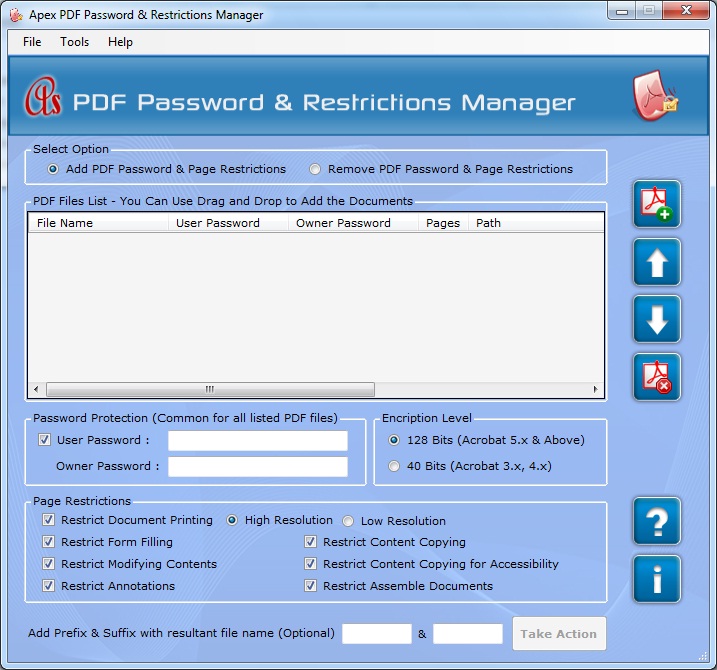Choose 40 Bits encryption level
Image resolution: width=717 pixels, height=670 pixels.
[x=394, y=466]
